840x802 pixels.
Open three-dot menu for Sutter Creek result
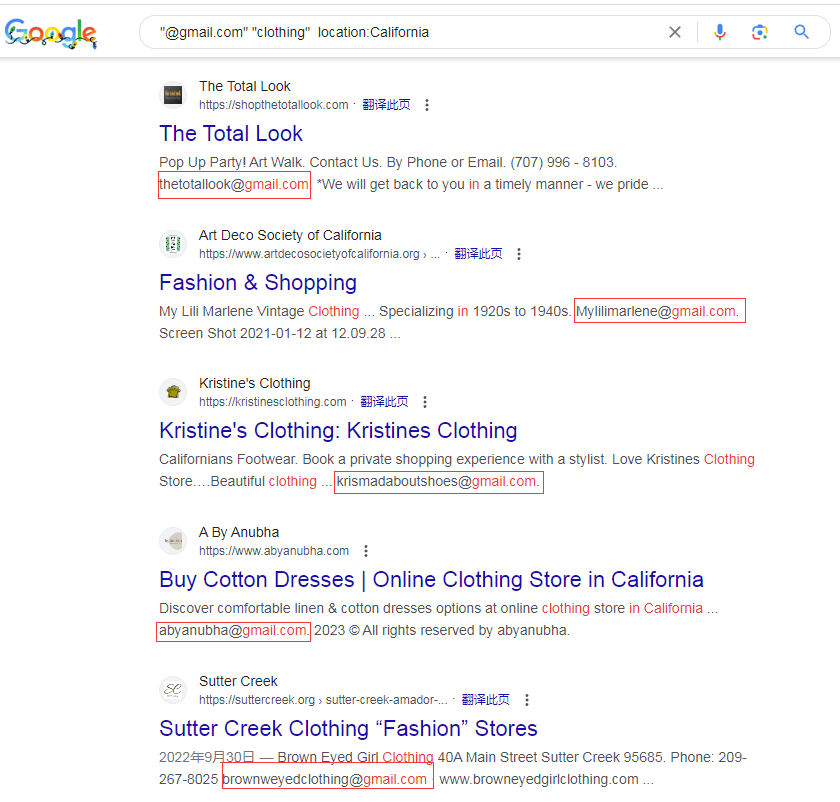(x=527, y=700)
